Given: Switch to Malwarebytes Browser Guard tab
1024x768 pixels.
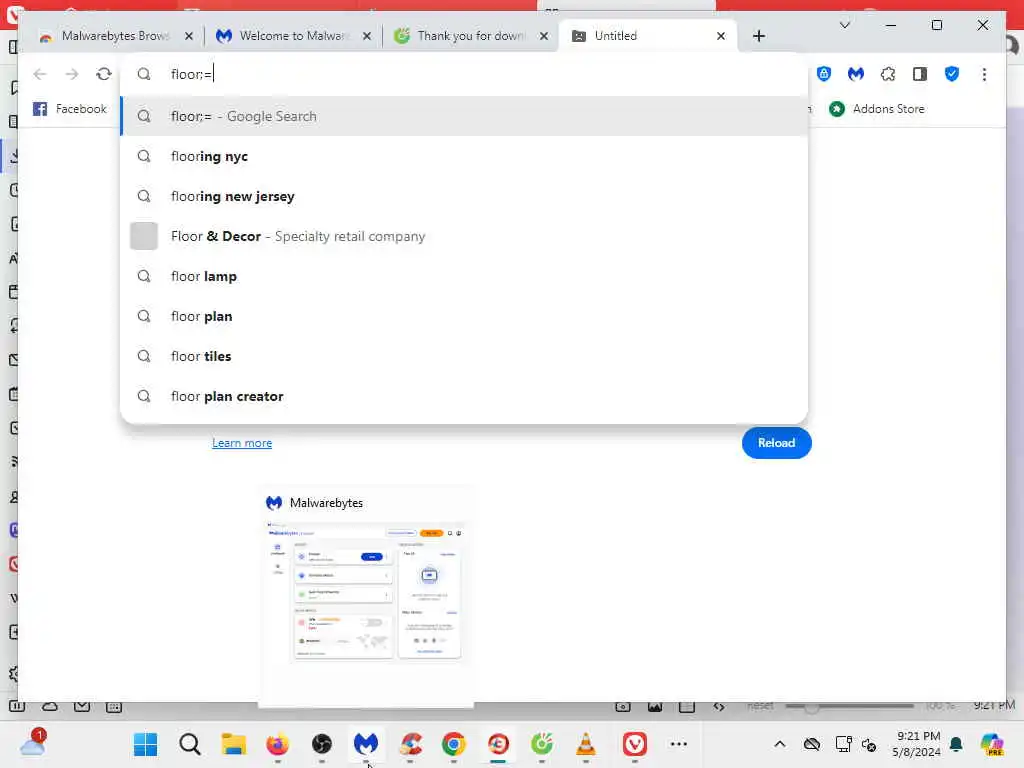Looking at the screenshot, I should tap(113, 36).
